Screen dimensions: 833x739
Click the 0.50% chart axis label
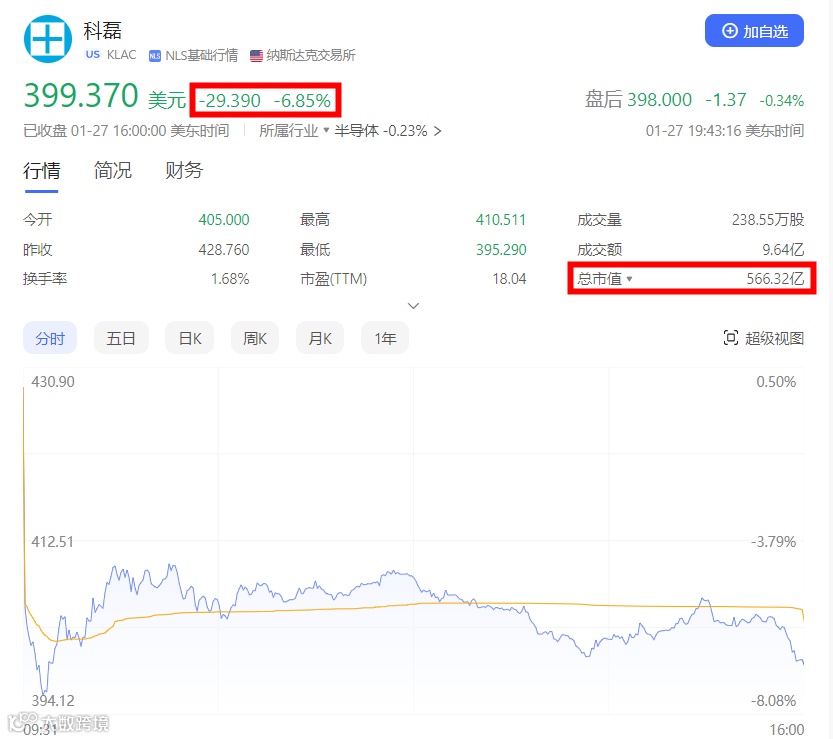click(776, 381)
